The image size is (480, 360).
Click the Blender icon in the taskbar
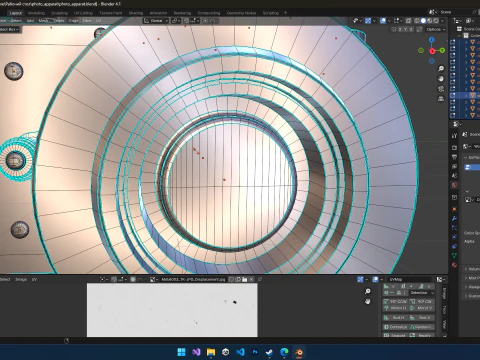pyautogui.click(x=299, y=352)
